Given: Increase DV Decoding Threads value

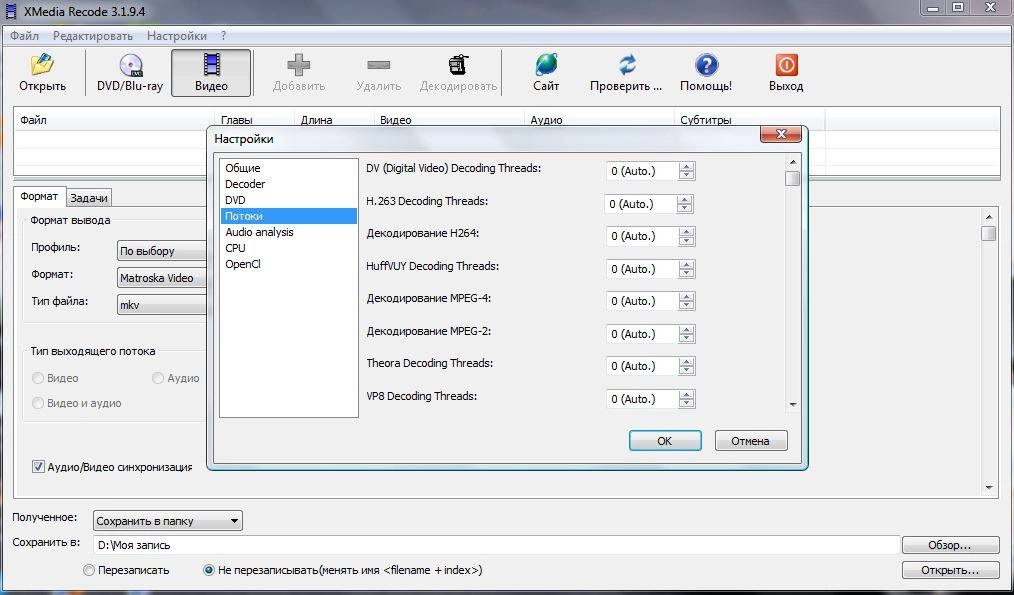Looking at the screenshot, I should (x=686, y=167).
